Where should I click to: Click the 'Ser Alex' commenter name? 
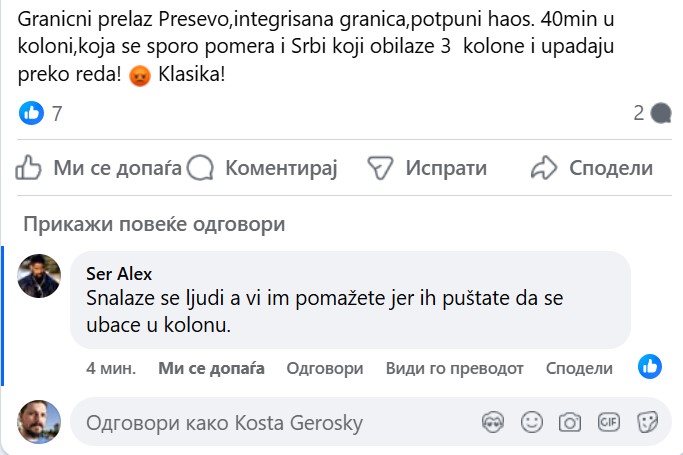click(120, 274)
